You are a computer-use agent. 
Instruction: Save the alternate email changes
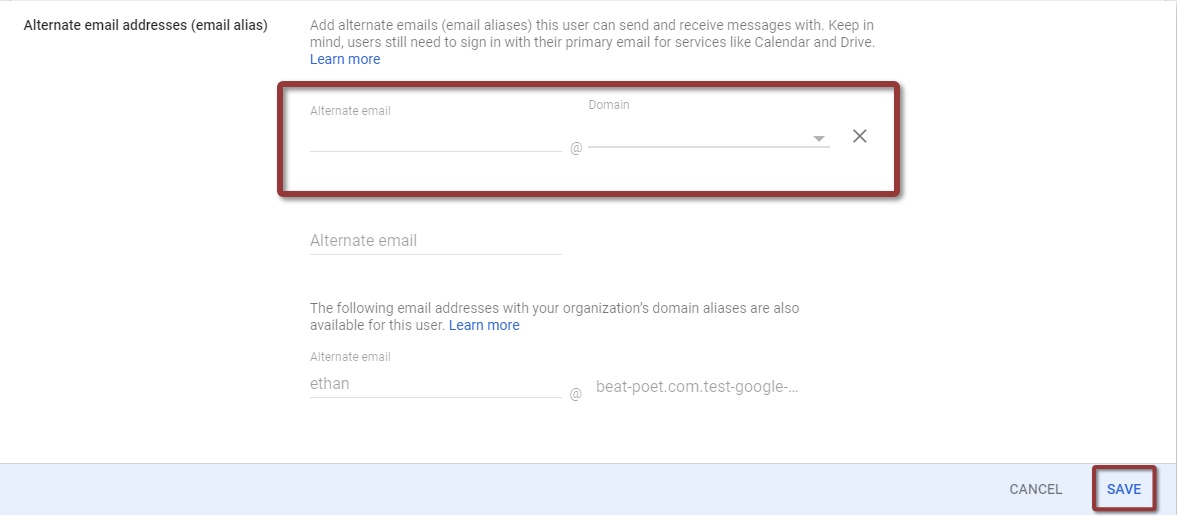point(1124,489)
